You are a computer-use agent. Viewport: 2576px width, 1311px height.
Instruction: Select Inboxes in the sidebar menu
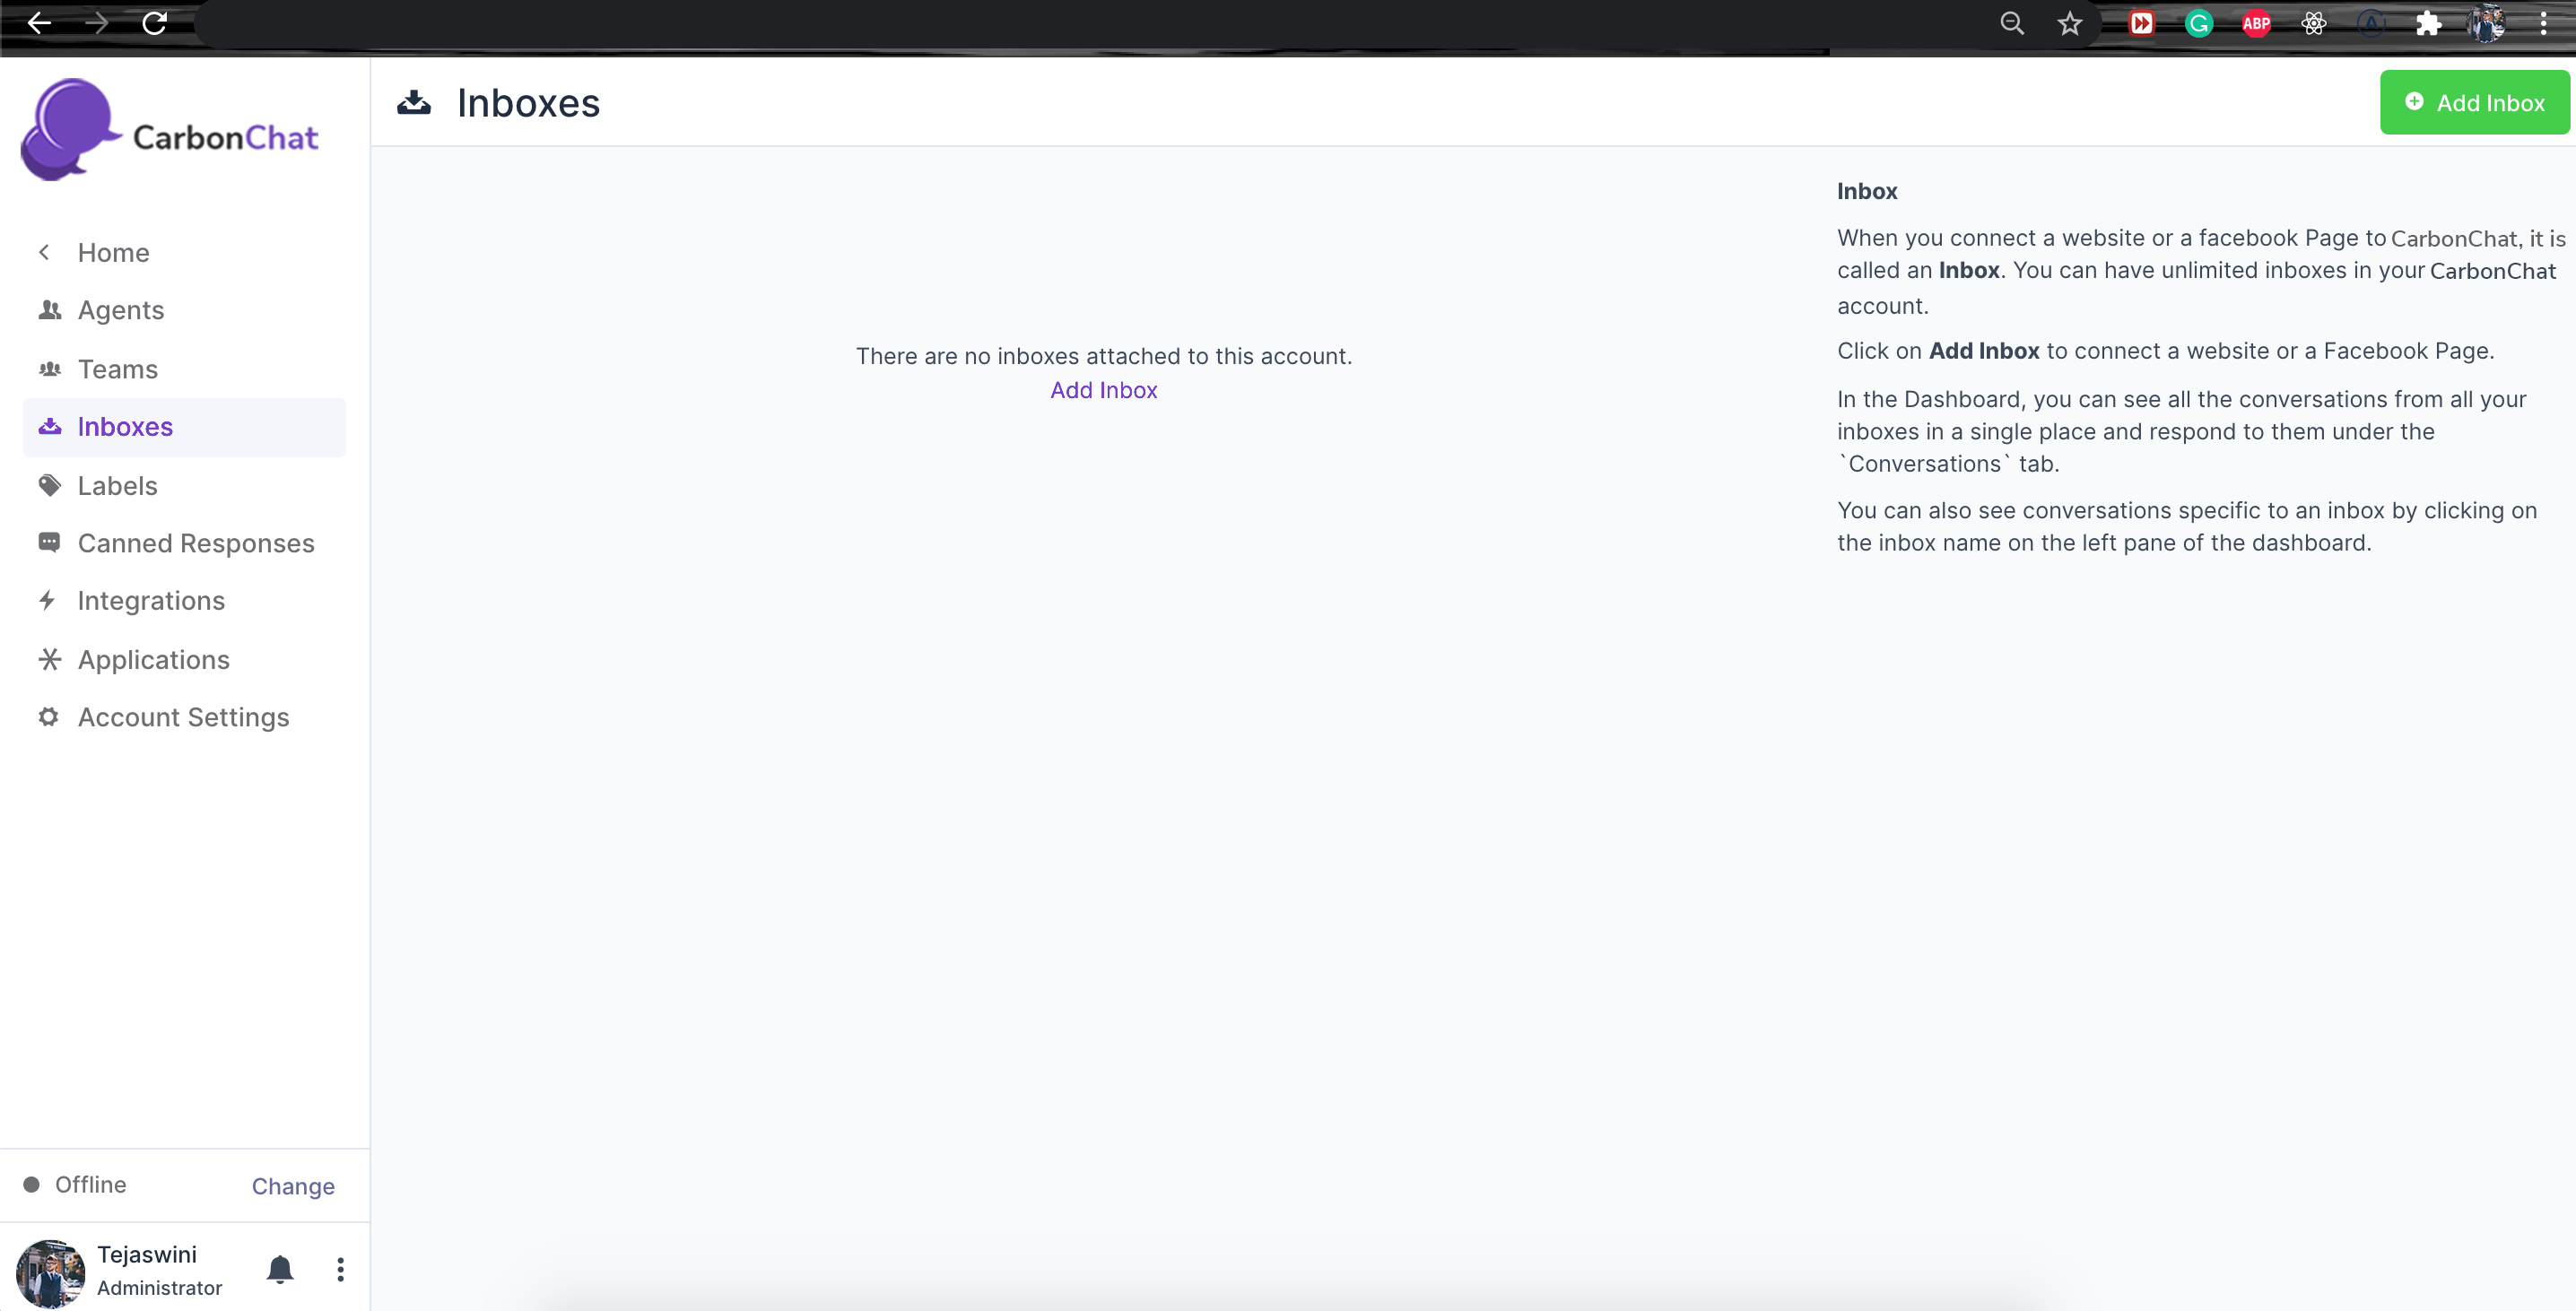coord(125,427)
